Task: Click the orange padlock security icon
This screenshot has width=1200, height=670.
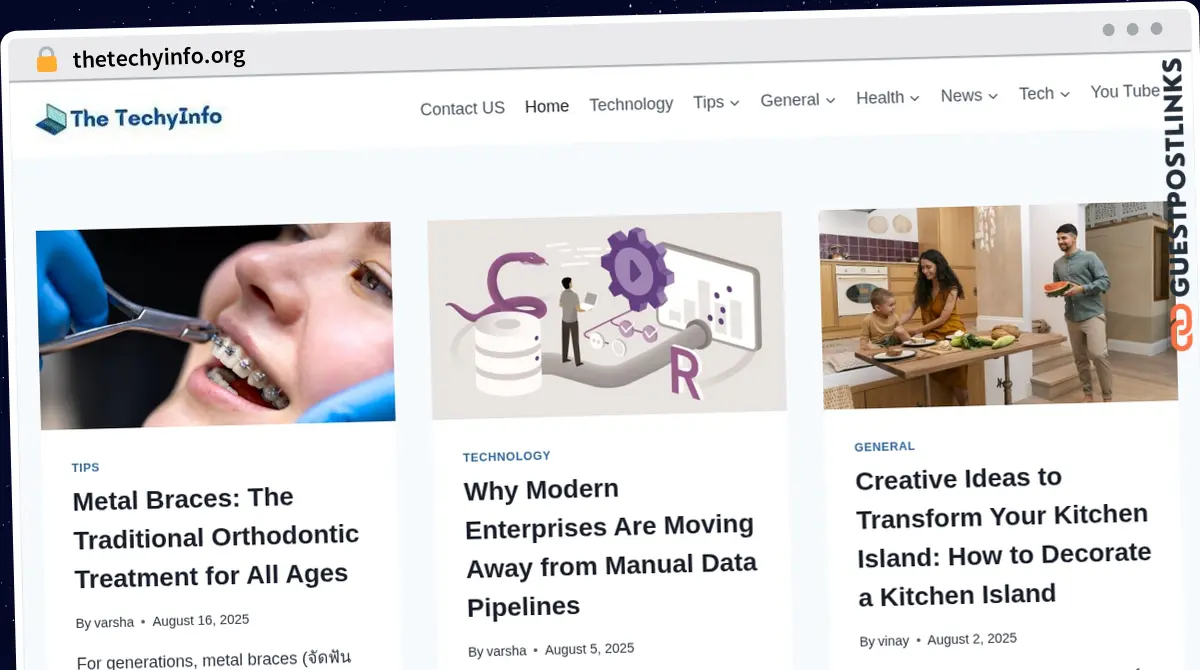Action: [x=46, y=59]
